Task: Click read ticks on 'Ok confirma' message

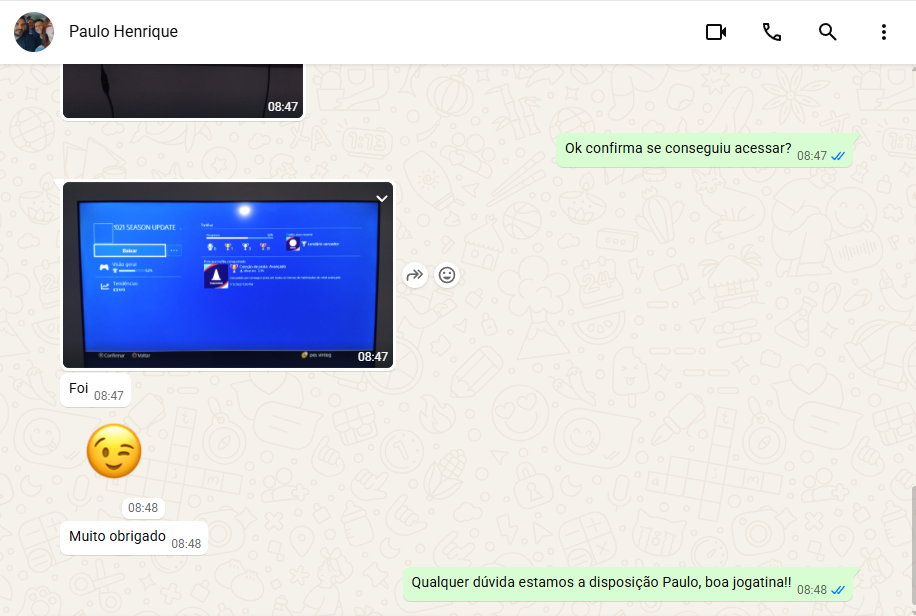Action: (838, 156)
